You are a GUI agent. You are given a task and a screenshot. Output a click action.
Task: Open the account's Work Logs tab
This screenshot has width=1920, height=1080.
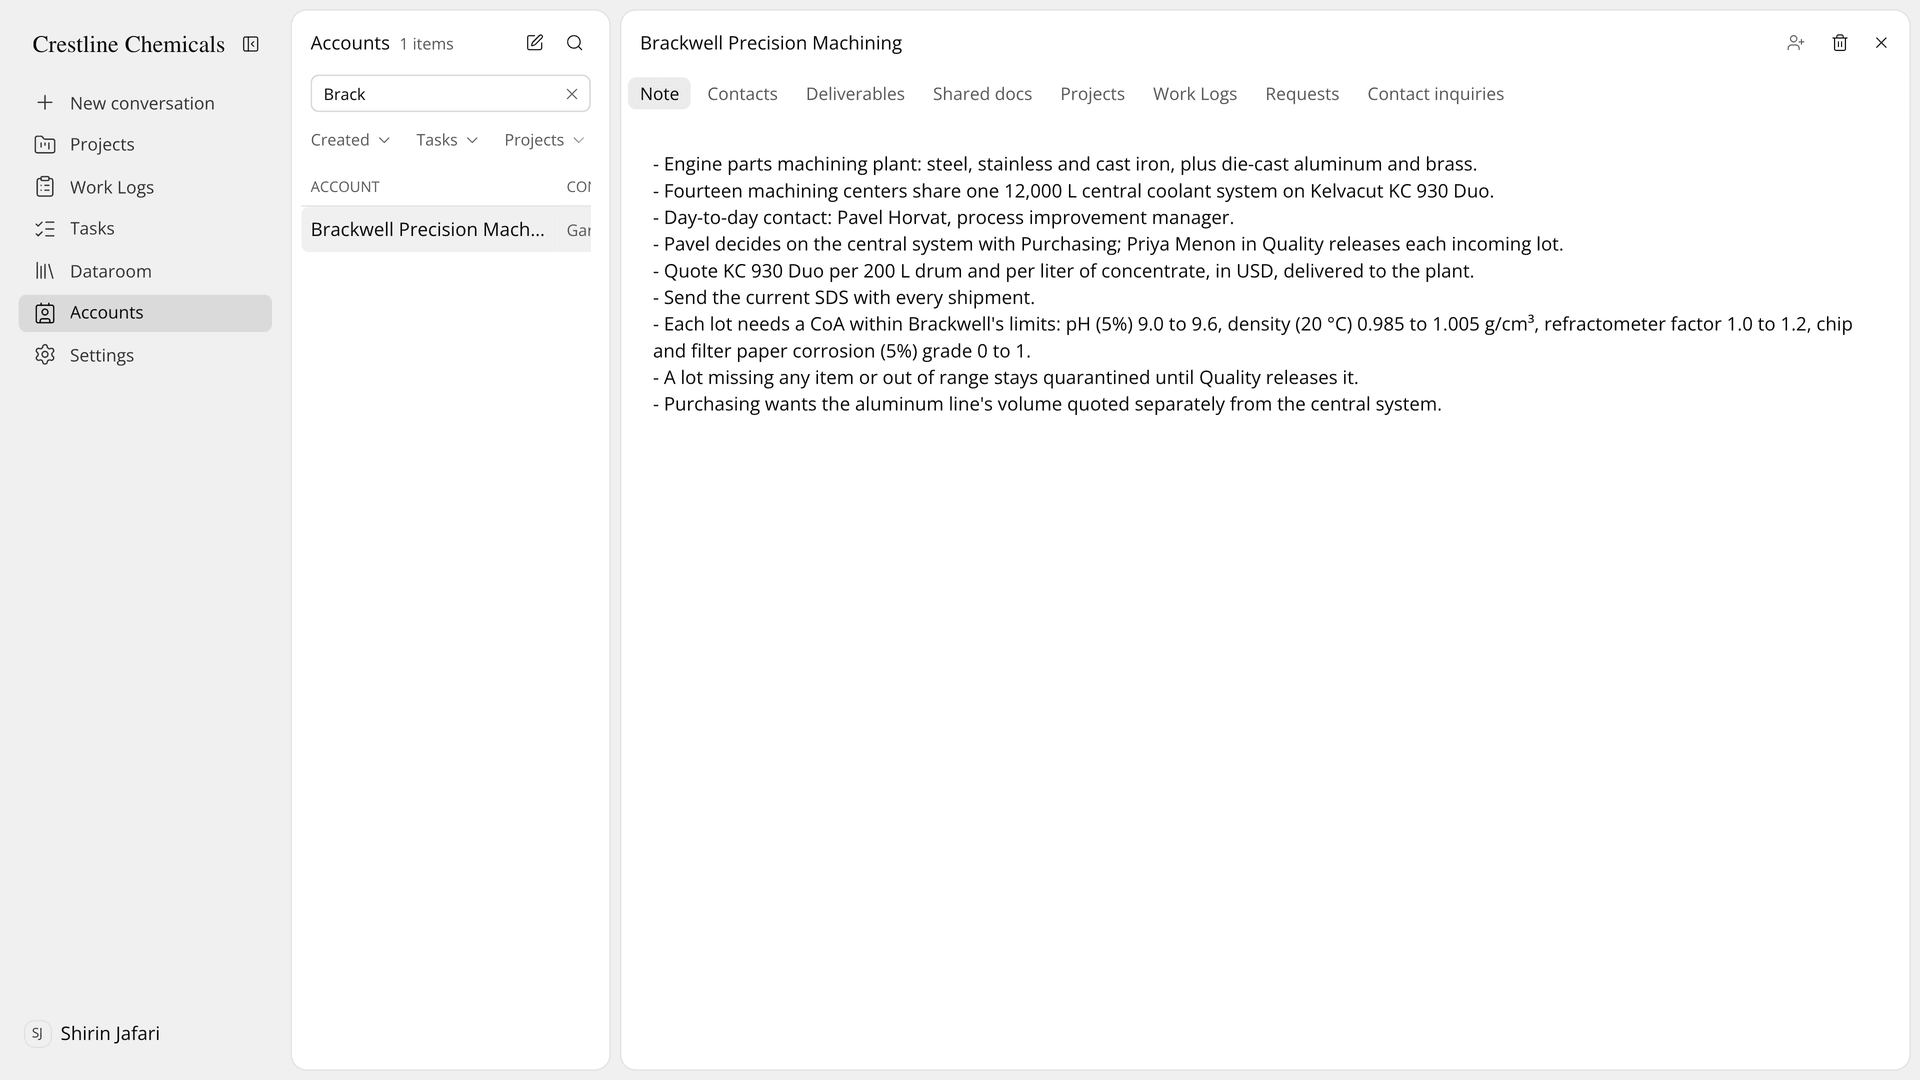[1195, 94]
